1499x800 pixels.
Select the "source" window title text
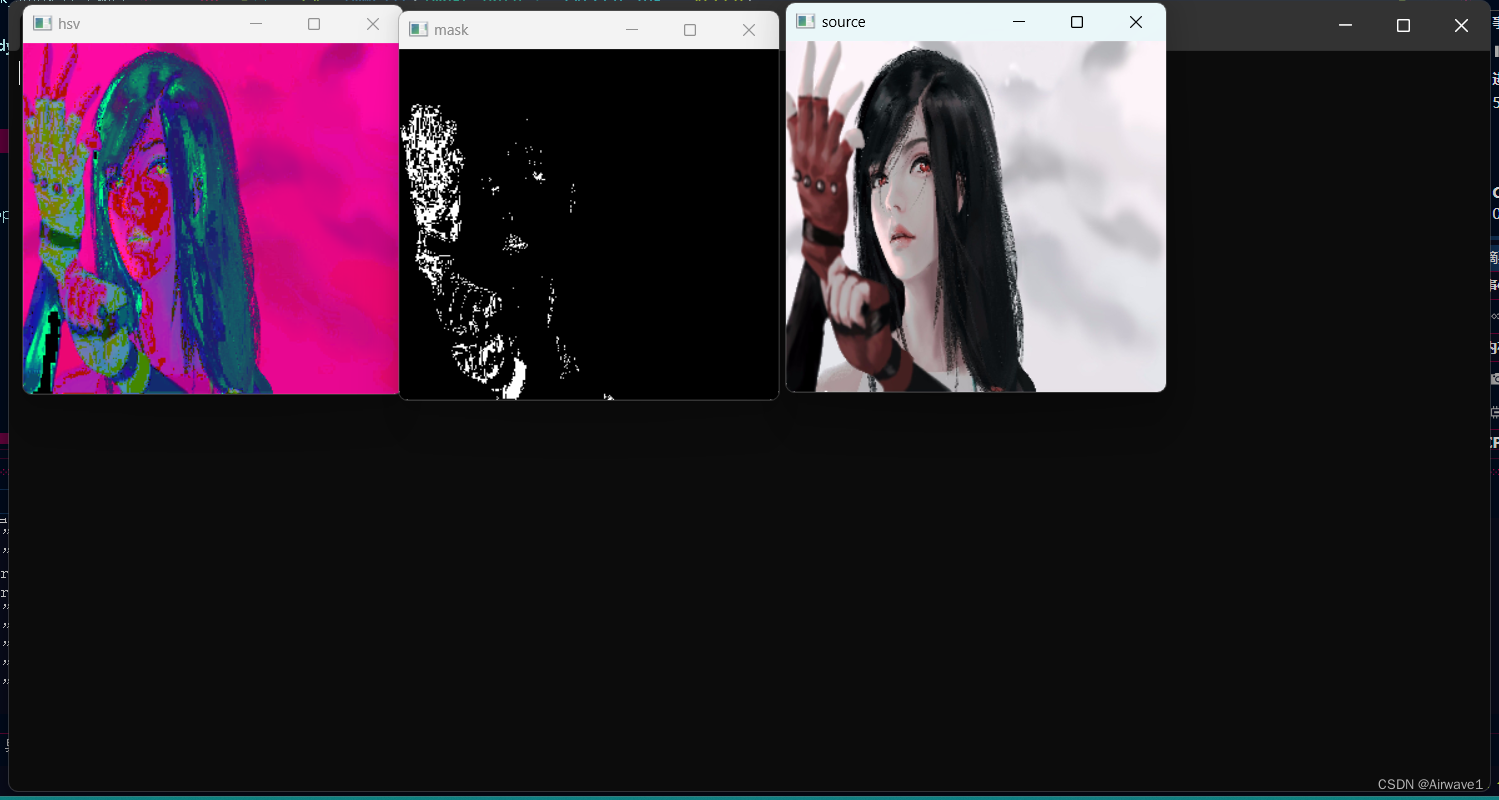tap(844, 22)
